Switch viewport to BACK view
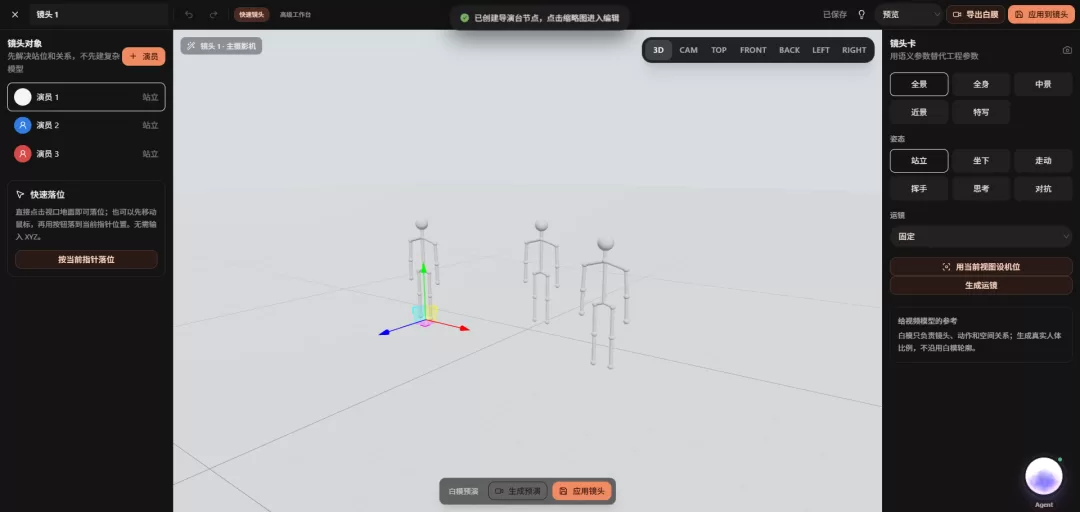Screen dimensions: 1080x512 point(789,50)
